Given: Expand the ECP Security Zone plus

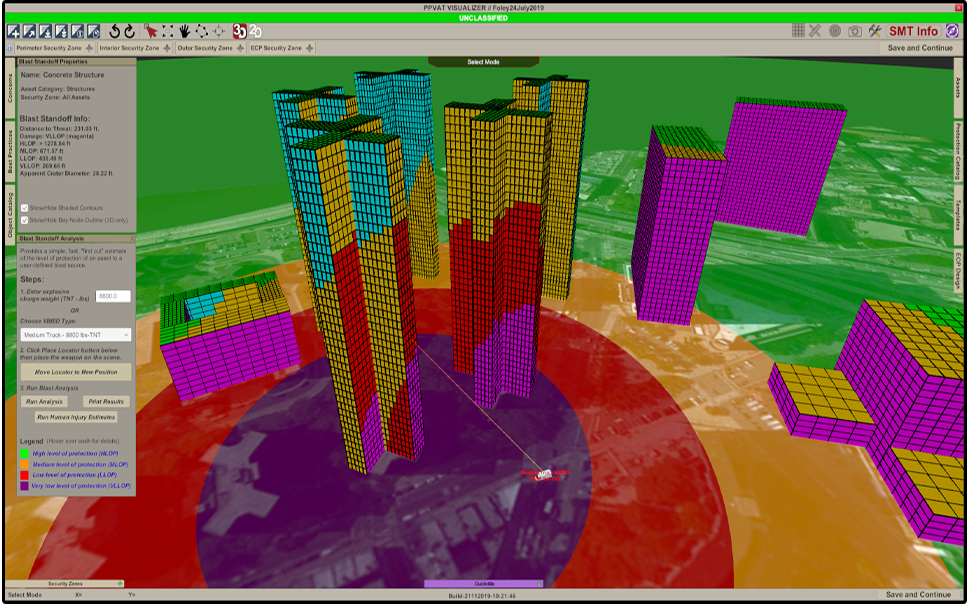Looking at the screenshot, I should (x=309, y=48).
